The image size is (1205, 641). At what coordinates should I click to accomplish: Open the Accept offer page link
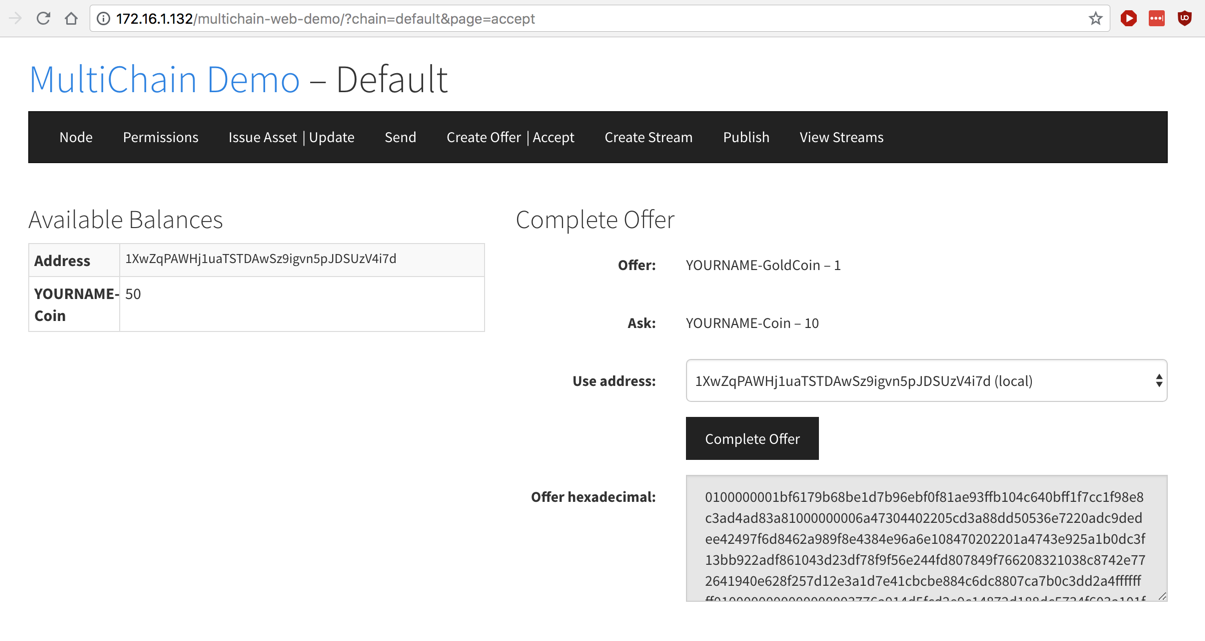[553, 137]
